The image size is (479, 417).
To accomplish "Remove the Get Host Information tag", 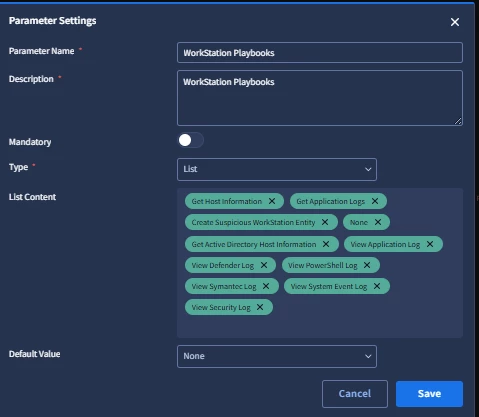I will [272, 201].
